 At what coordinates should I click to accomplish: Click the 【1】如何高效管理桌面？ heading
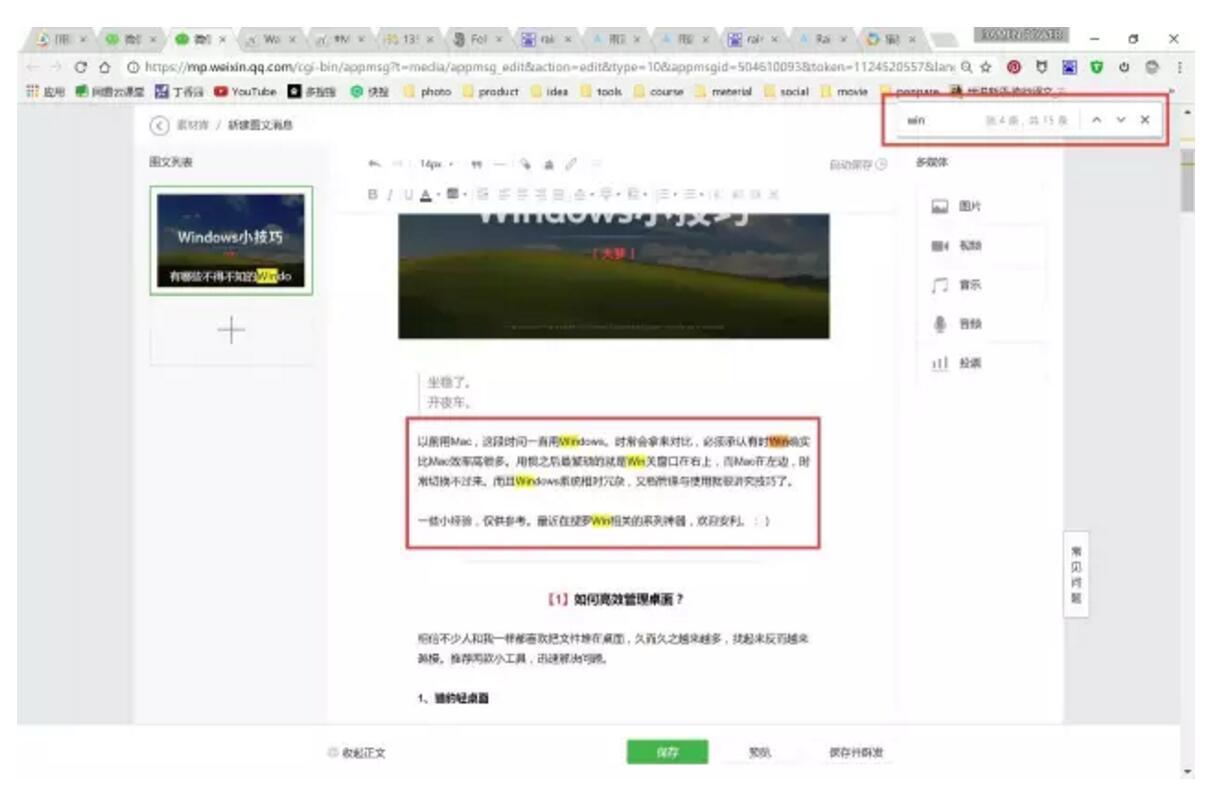pos(614,600)
